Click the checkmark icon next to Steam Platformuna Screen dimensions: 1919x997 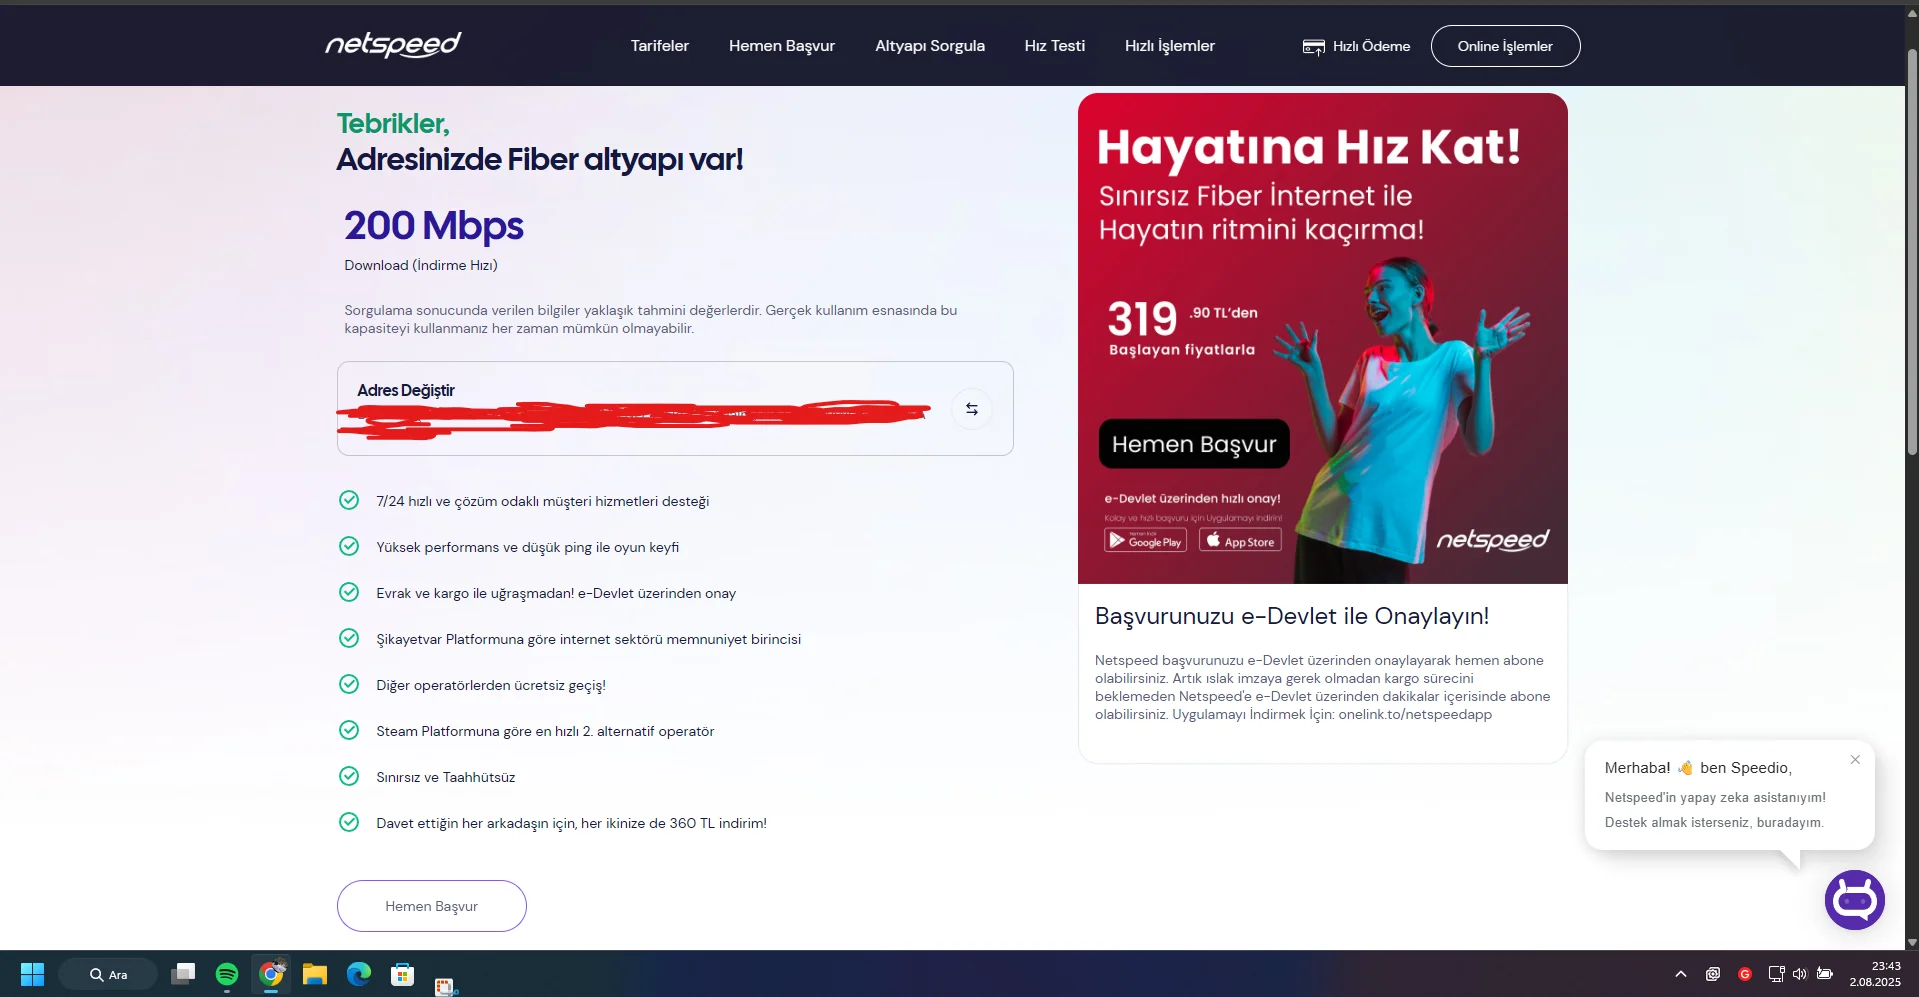349,730
